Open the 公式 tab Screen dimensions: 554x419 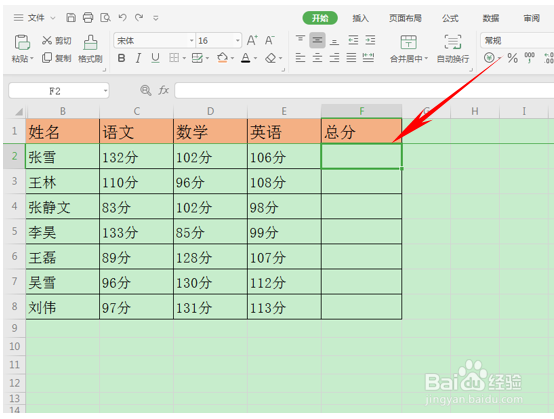click(x=450, y=18)
